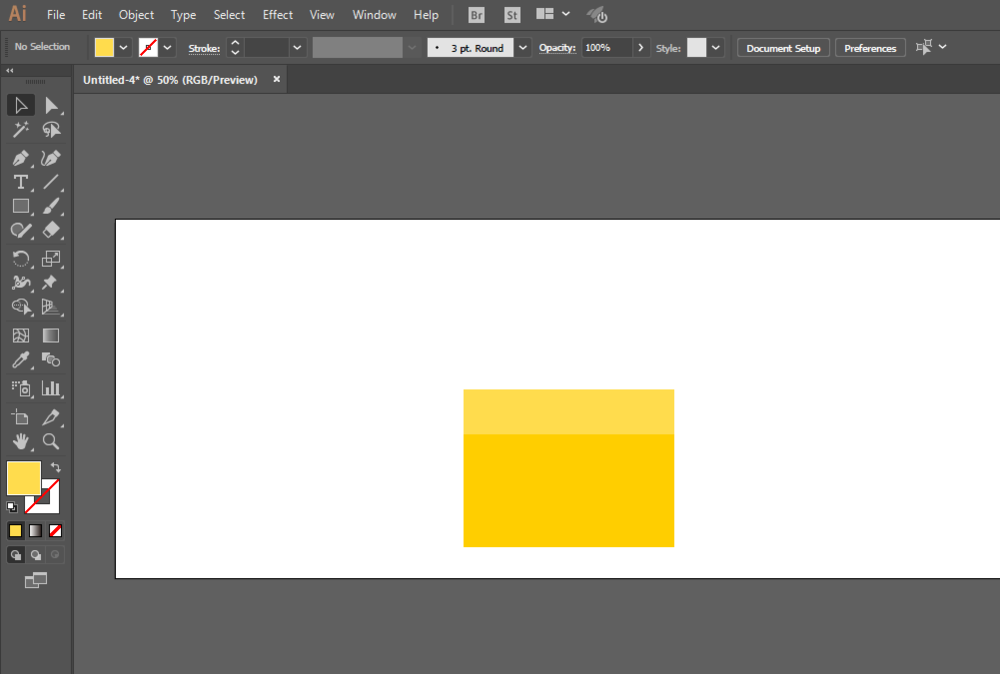Image resolution: width=1000 pixels, height=674 pixels.
Task: Open the Object menu
Action: coord(136,15)
